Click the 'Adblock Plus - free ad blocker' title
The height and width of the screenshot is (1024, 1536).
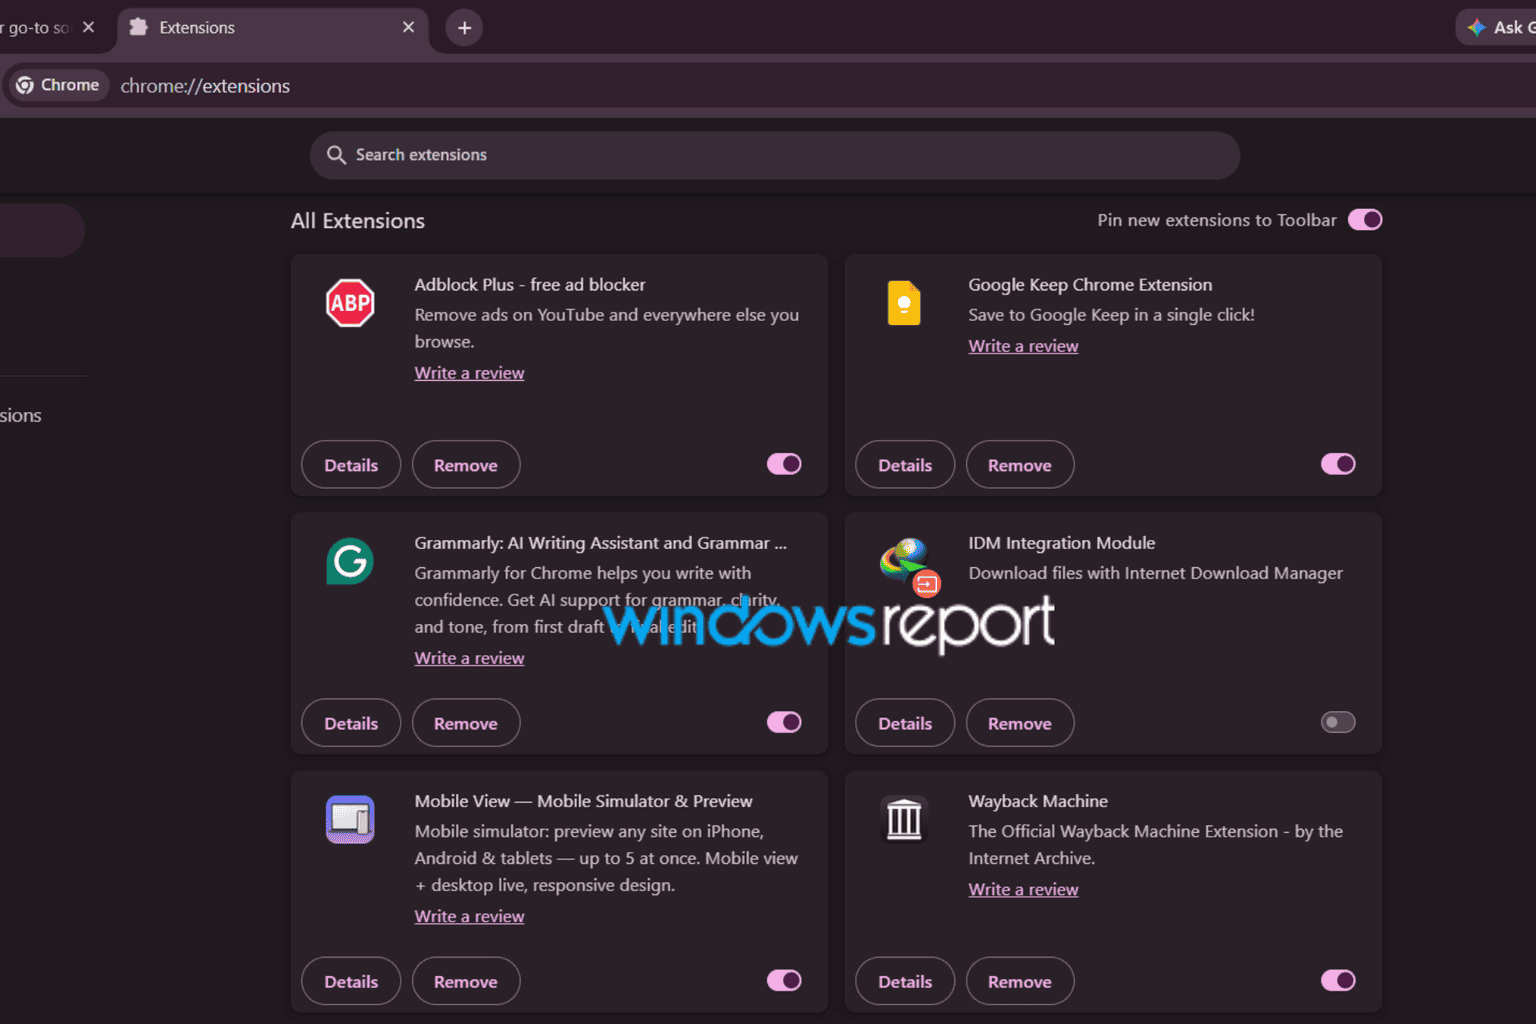[530, 285]
